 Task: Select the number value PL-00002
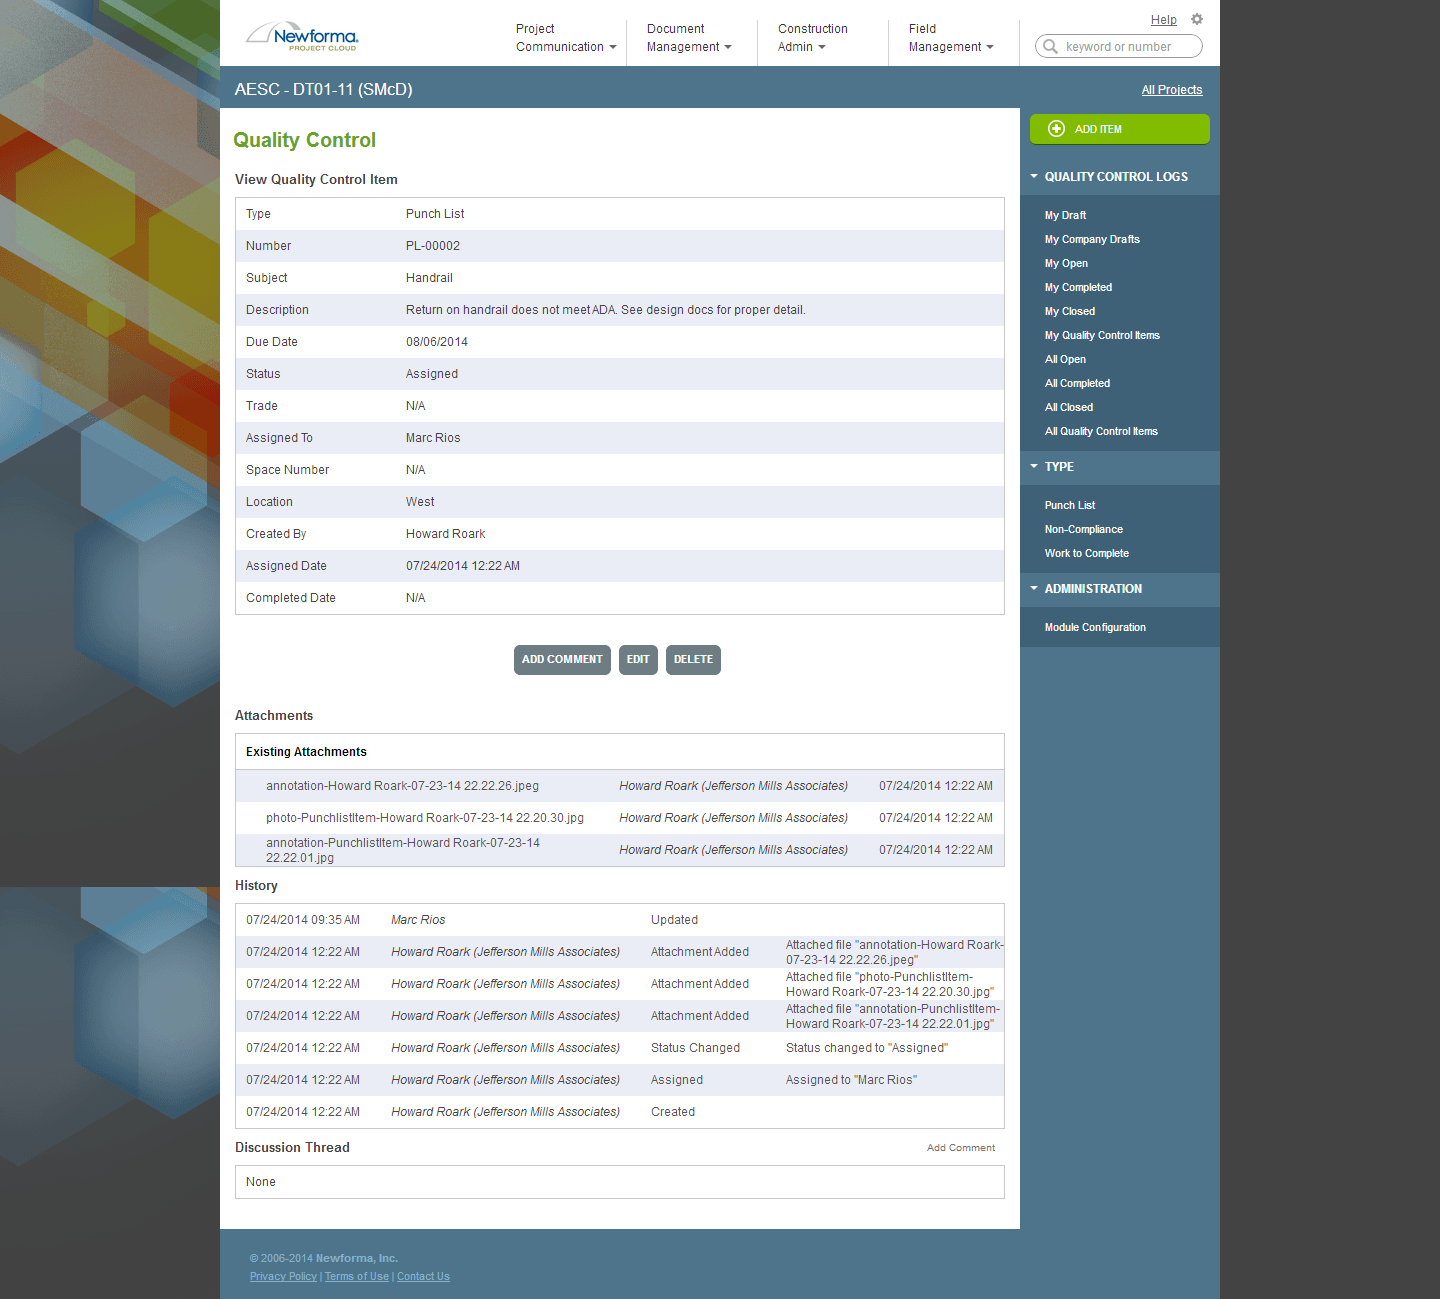[x=433, y=246]
